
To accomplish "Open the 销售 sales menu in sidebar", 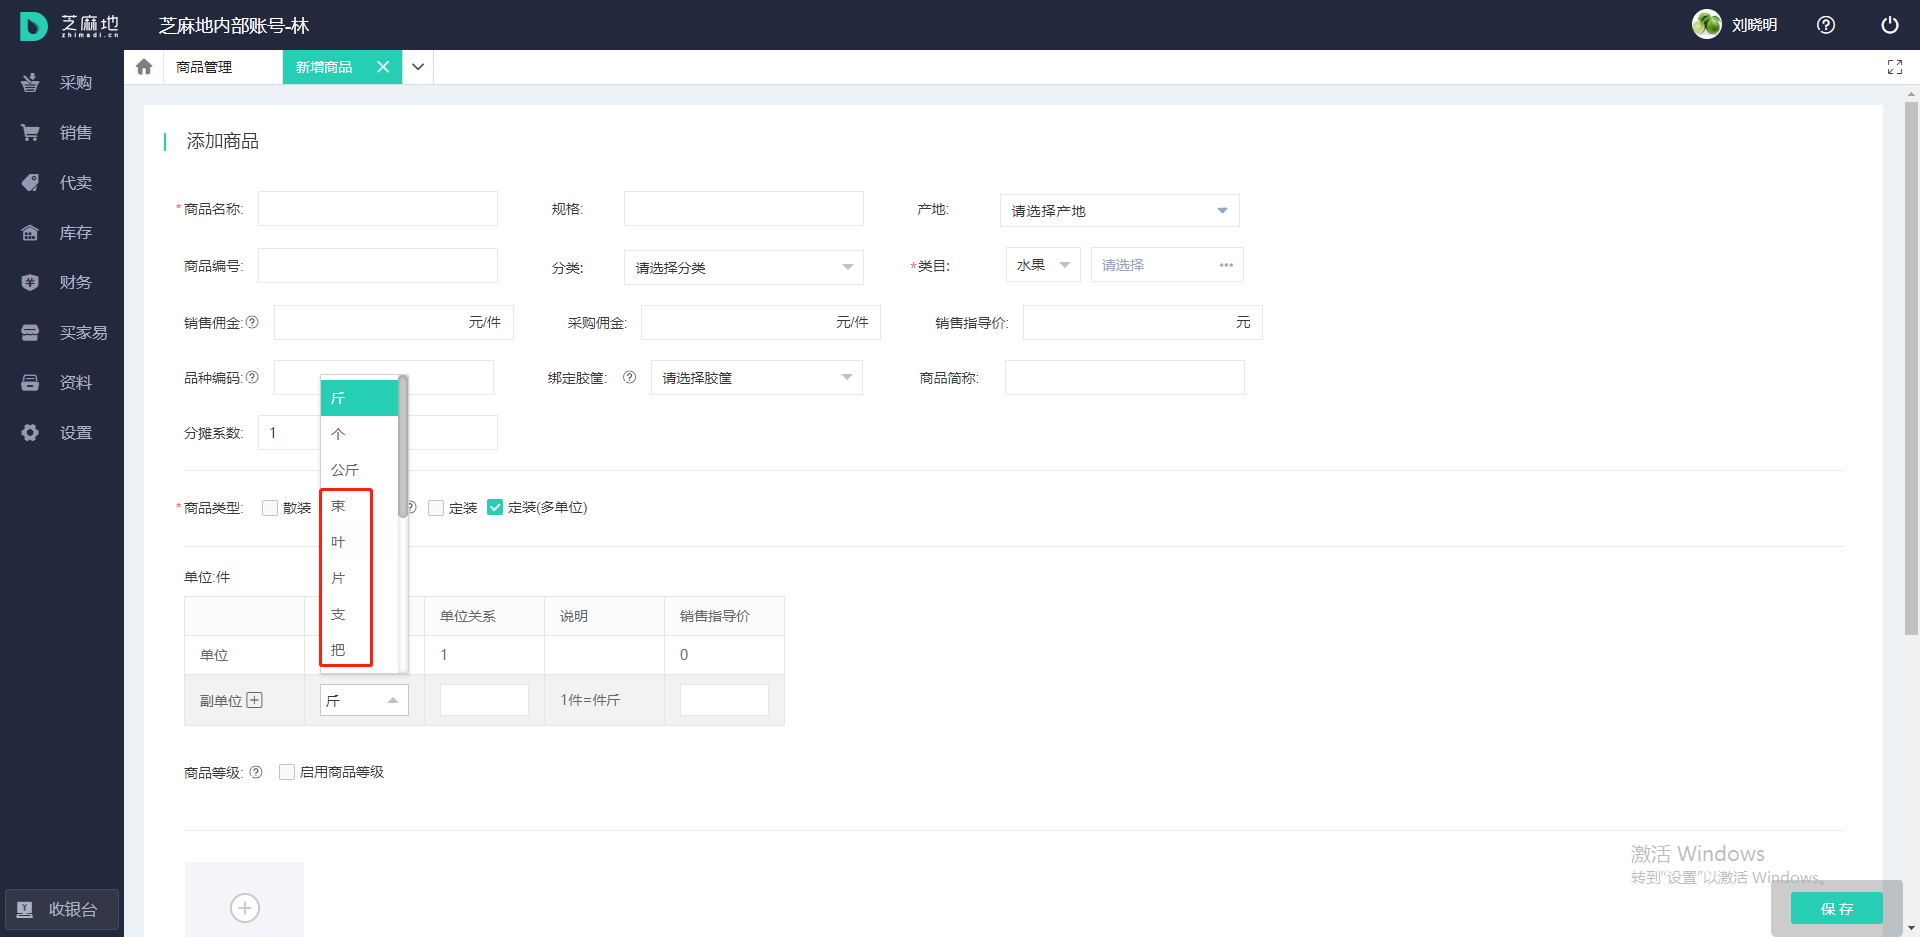I will (x=61, y=133).
